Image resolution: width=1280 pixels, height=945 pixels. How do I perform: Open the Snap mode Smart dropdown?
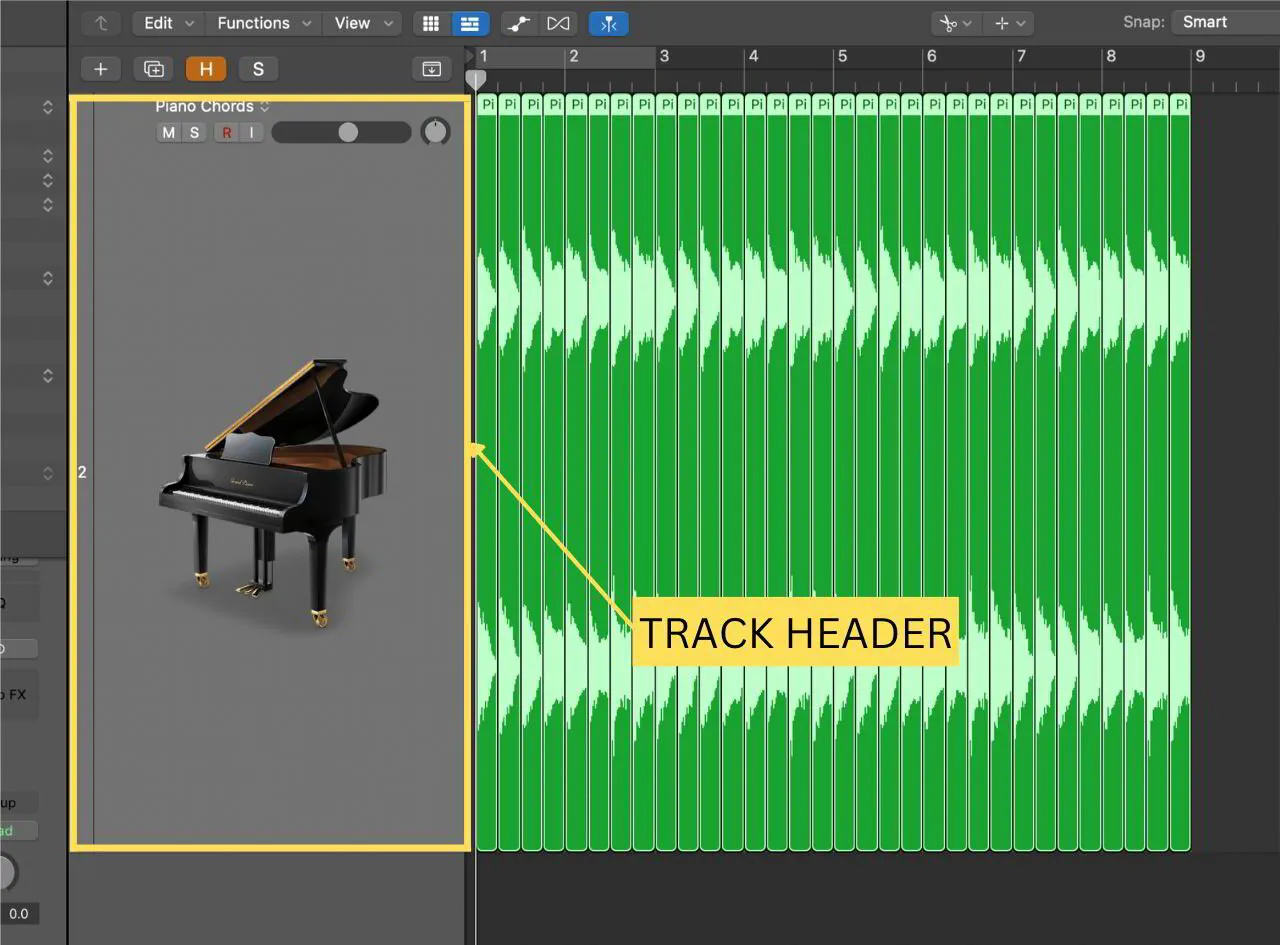pyautogui.click(x=1204, y=21)
